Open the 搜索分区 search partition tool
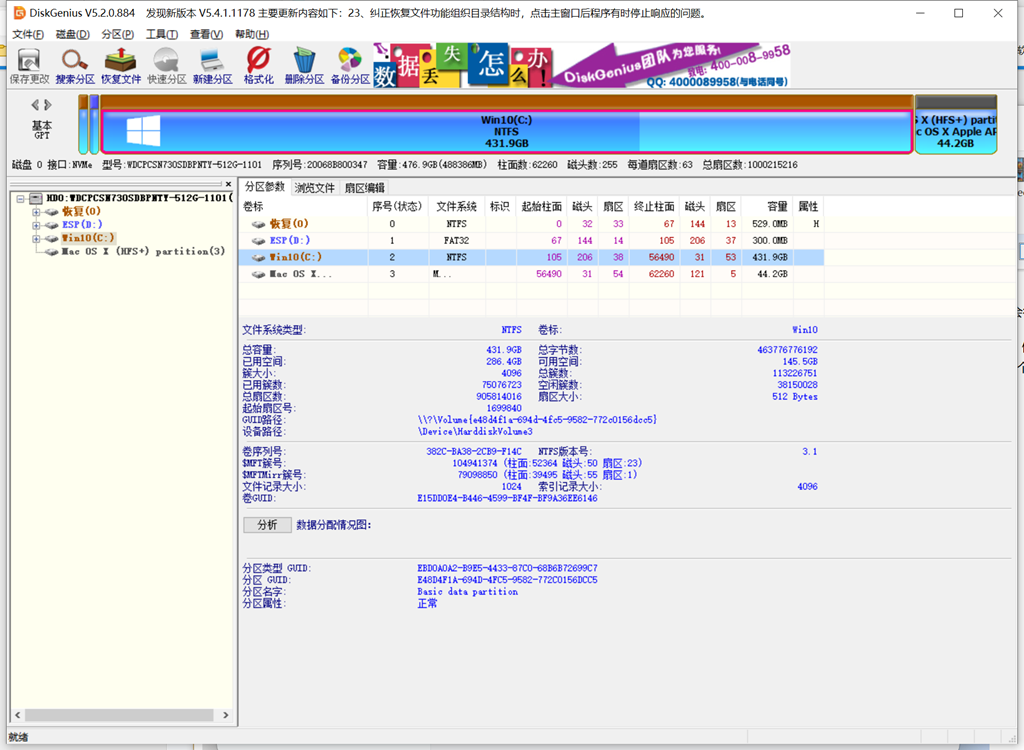The image size is (1024, 750). pos(75,67)
